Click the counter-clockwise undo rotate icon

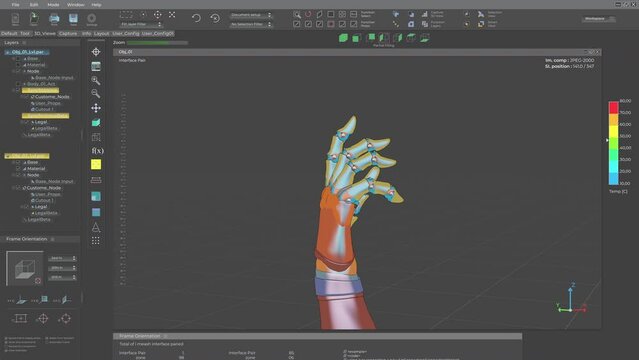[x=196, y=18]
